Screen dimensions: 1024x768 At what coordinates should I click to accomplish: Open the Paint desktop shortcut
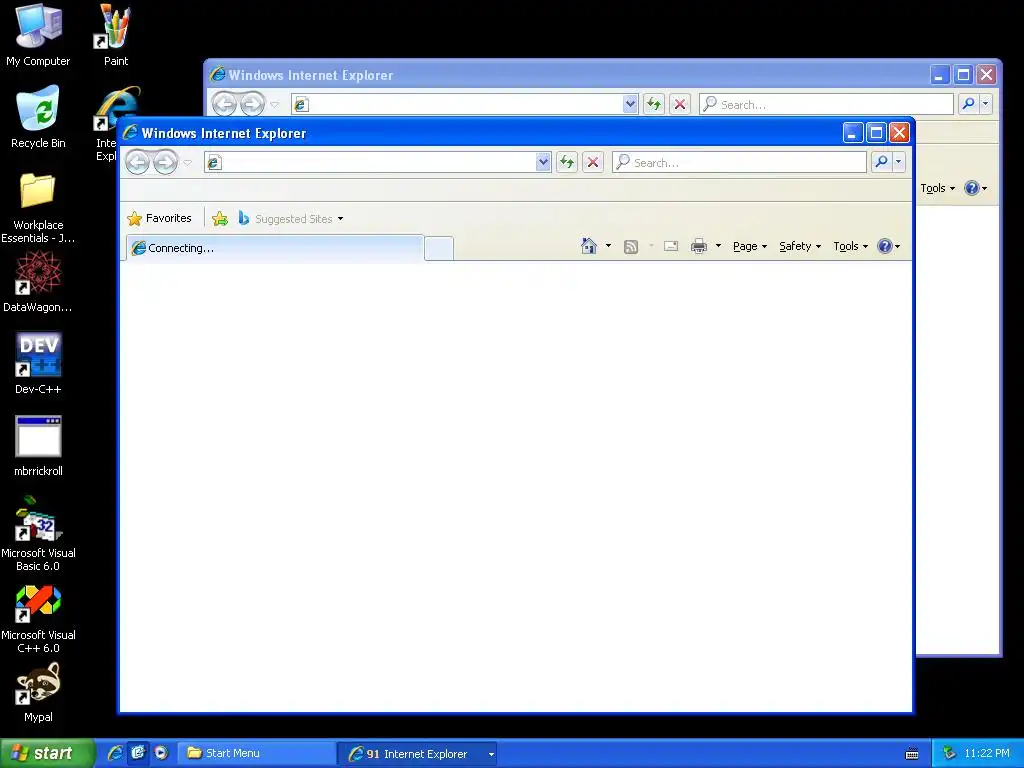tap(116, 35)
